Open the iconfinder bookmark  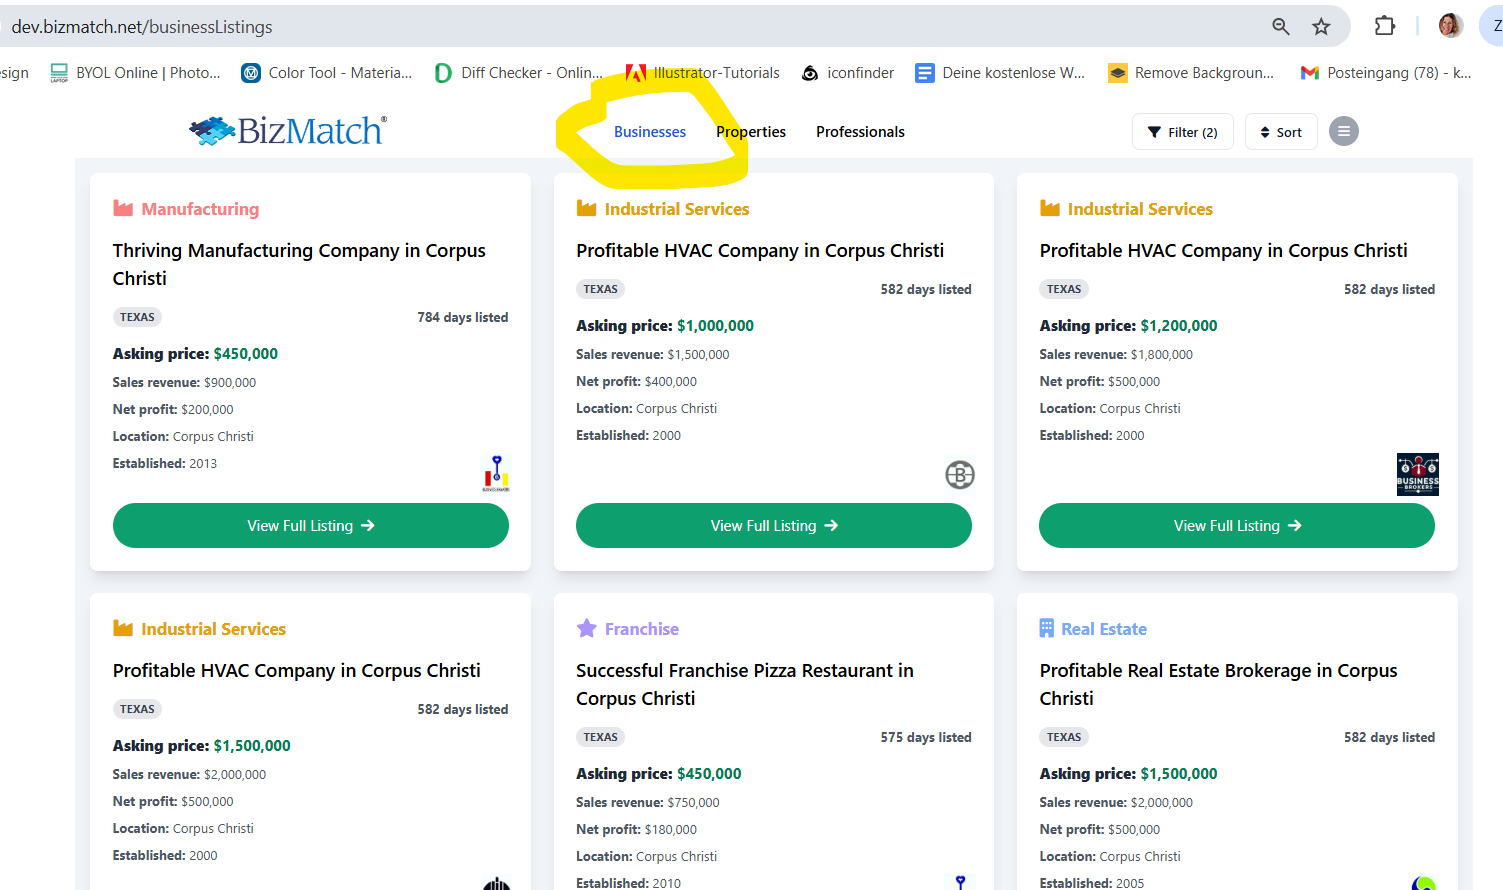[x=848, y=73]
